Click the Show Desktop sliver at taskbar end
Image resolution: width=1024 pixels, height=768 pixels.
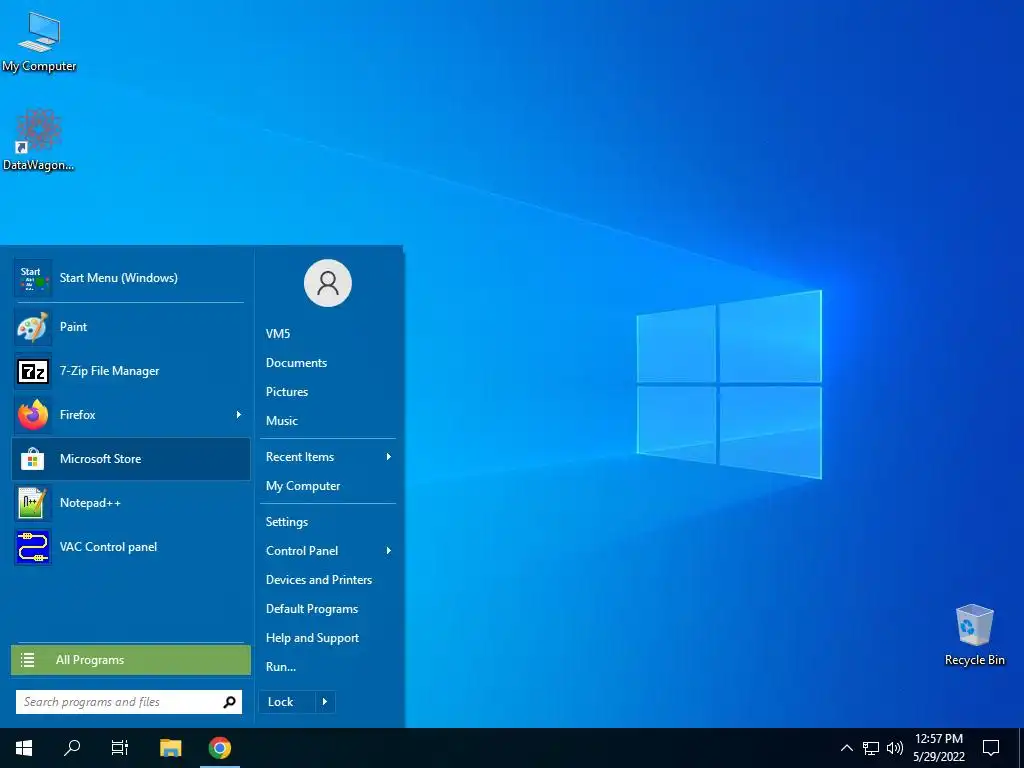[x=1021, y=748]
